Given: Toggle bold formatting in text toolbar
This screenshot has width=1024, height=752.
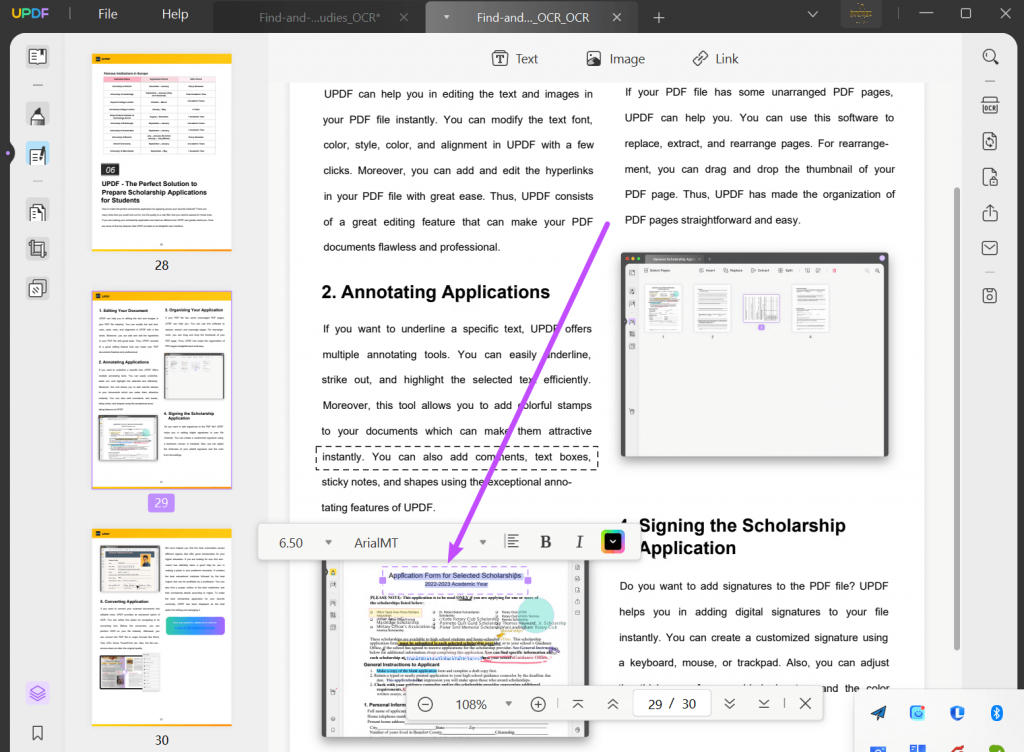Looking at the screenshot, I should click(x=545, y=541).
